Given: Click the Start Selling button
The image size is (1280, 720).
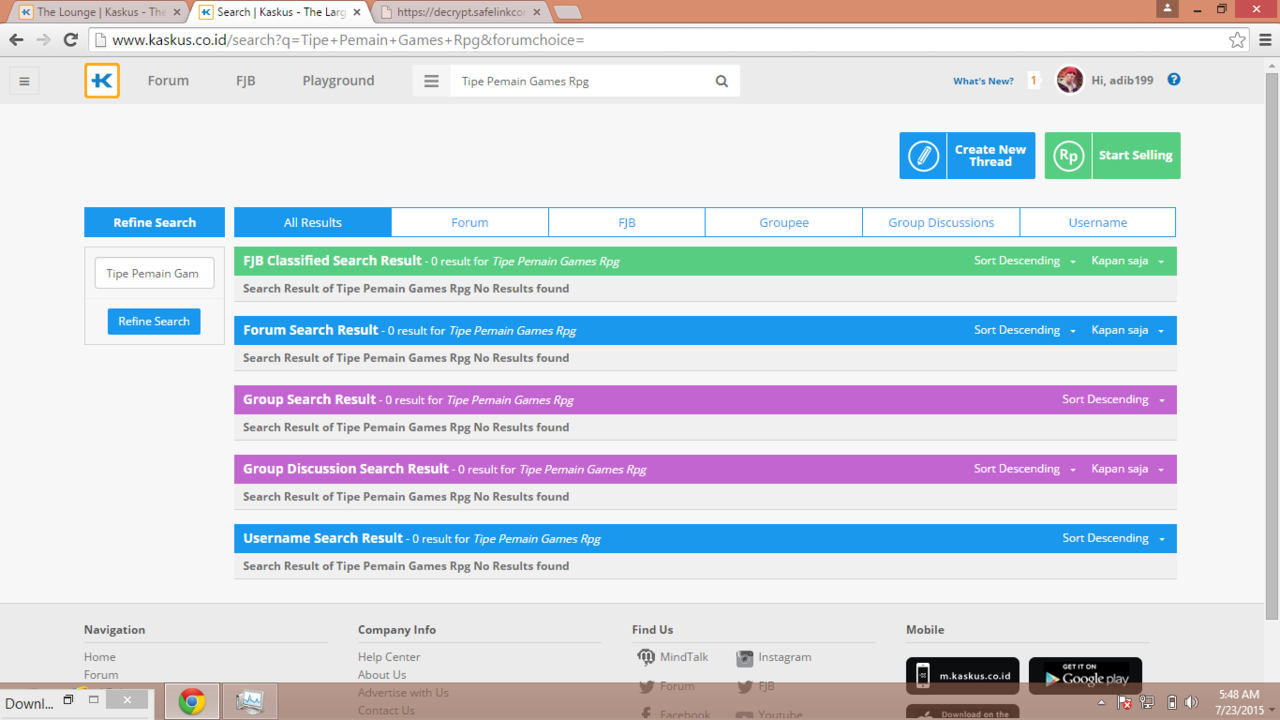Looking at the screenshot, I should tap(1112, 156).
